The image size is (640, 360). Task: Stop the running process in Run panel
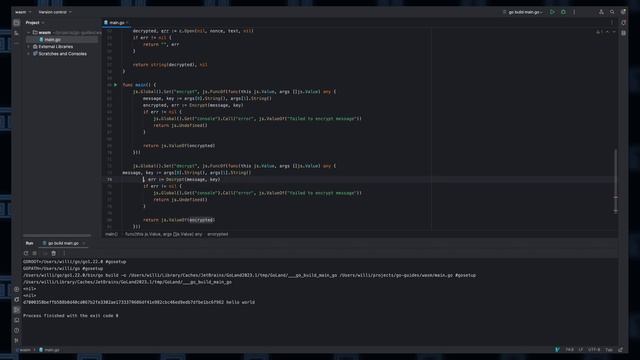point(35,253)
